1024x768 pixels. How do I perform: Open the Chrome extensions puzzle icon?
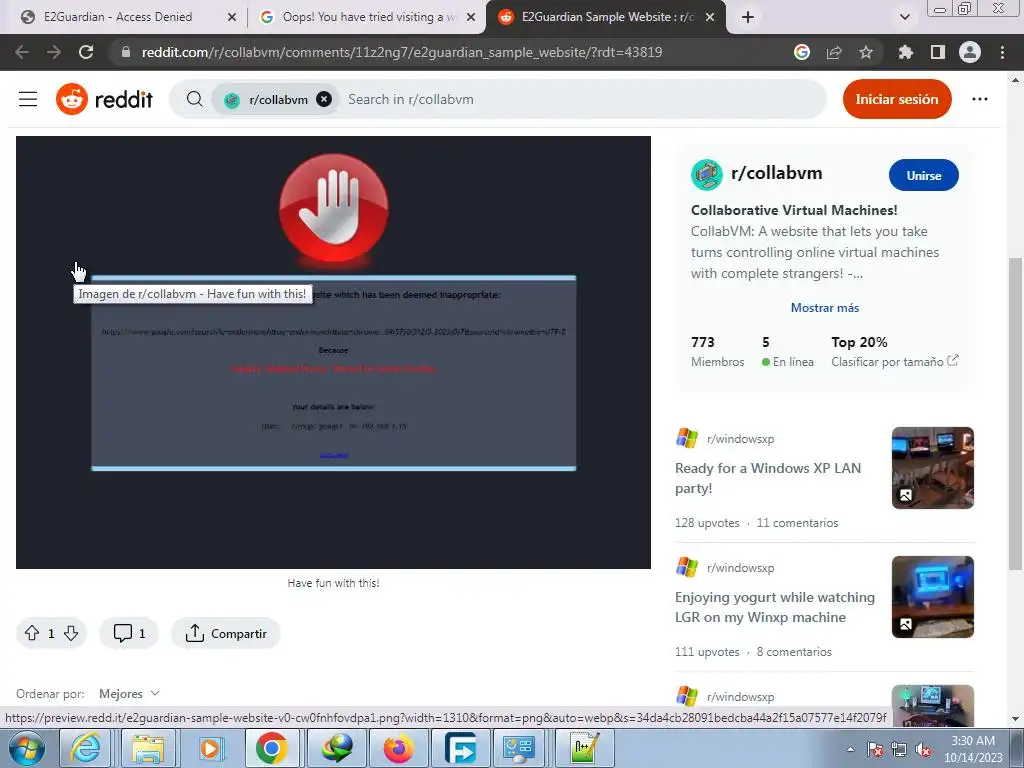905,52
